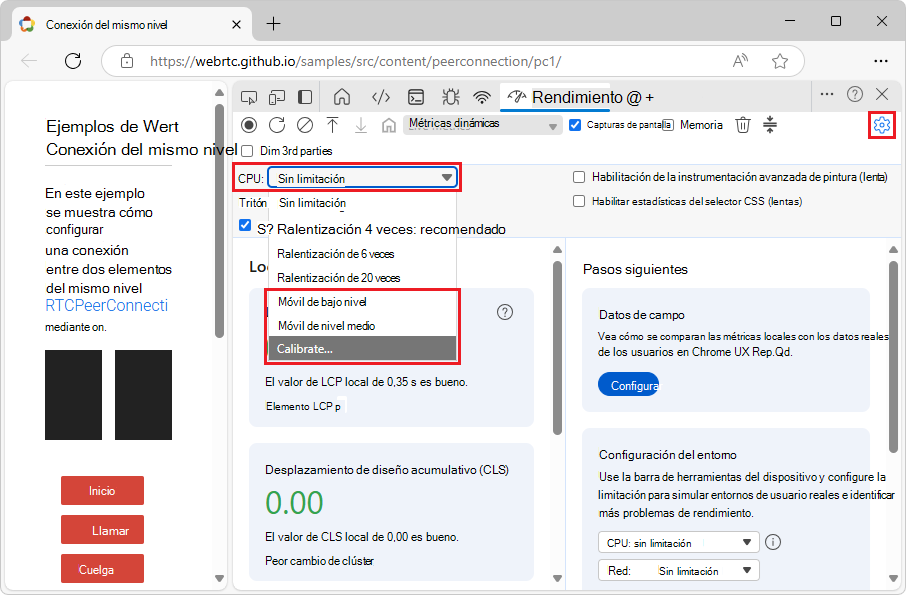This screenshot has width=906, height=595.
Task: Select the inspect element tool icon
Action: point(249,97)
